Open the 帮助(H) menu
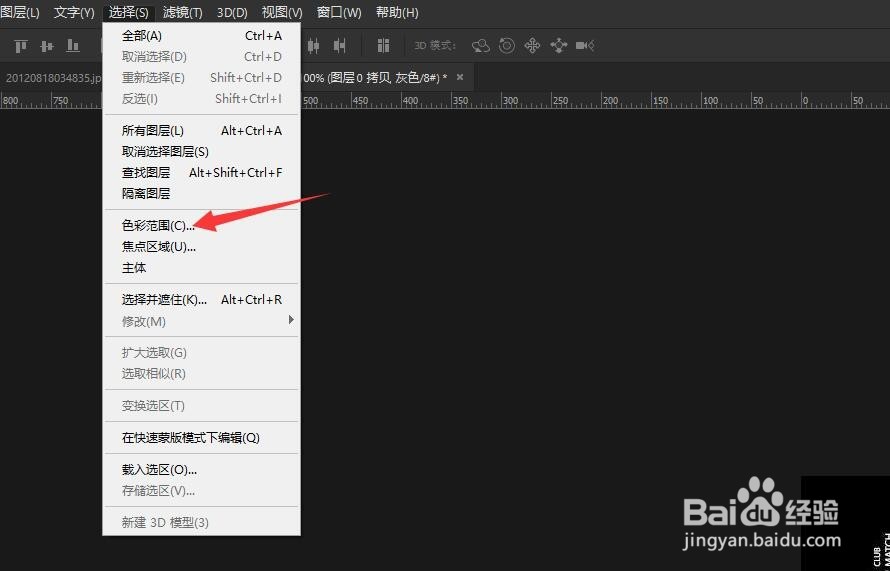The height and width of the screenshot is (571, 890). (x=397, y=12)
